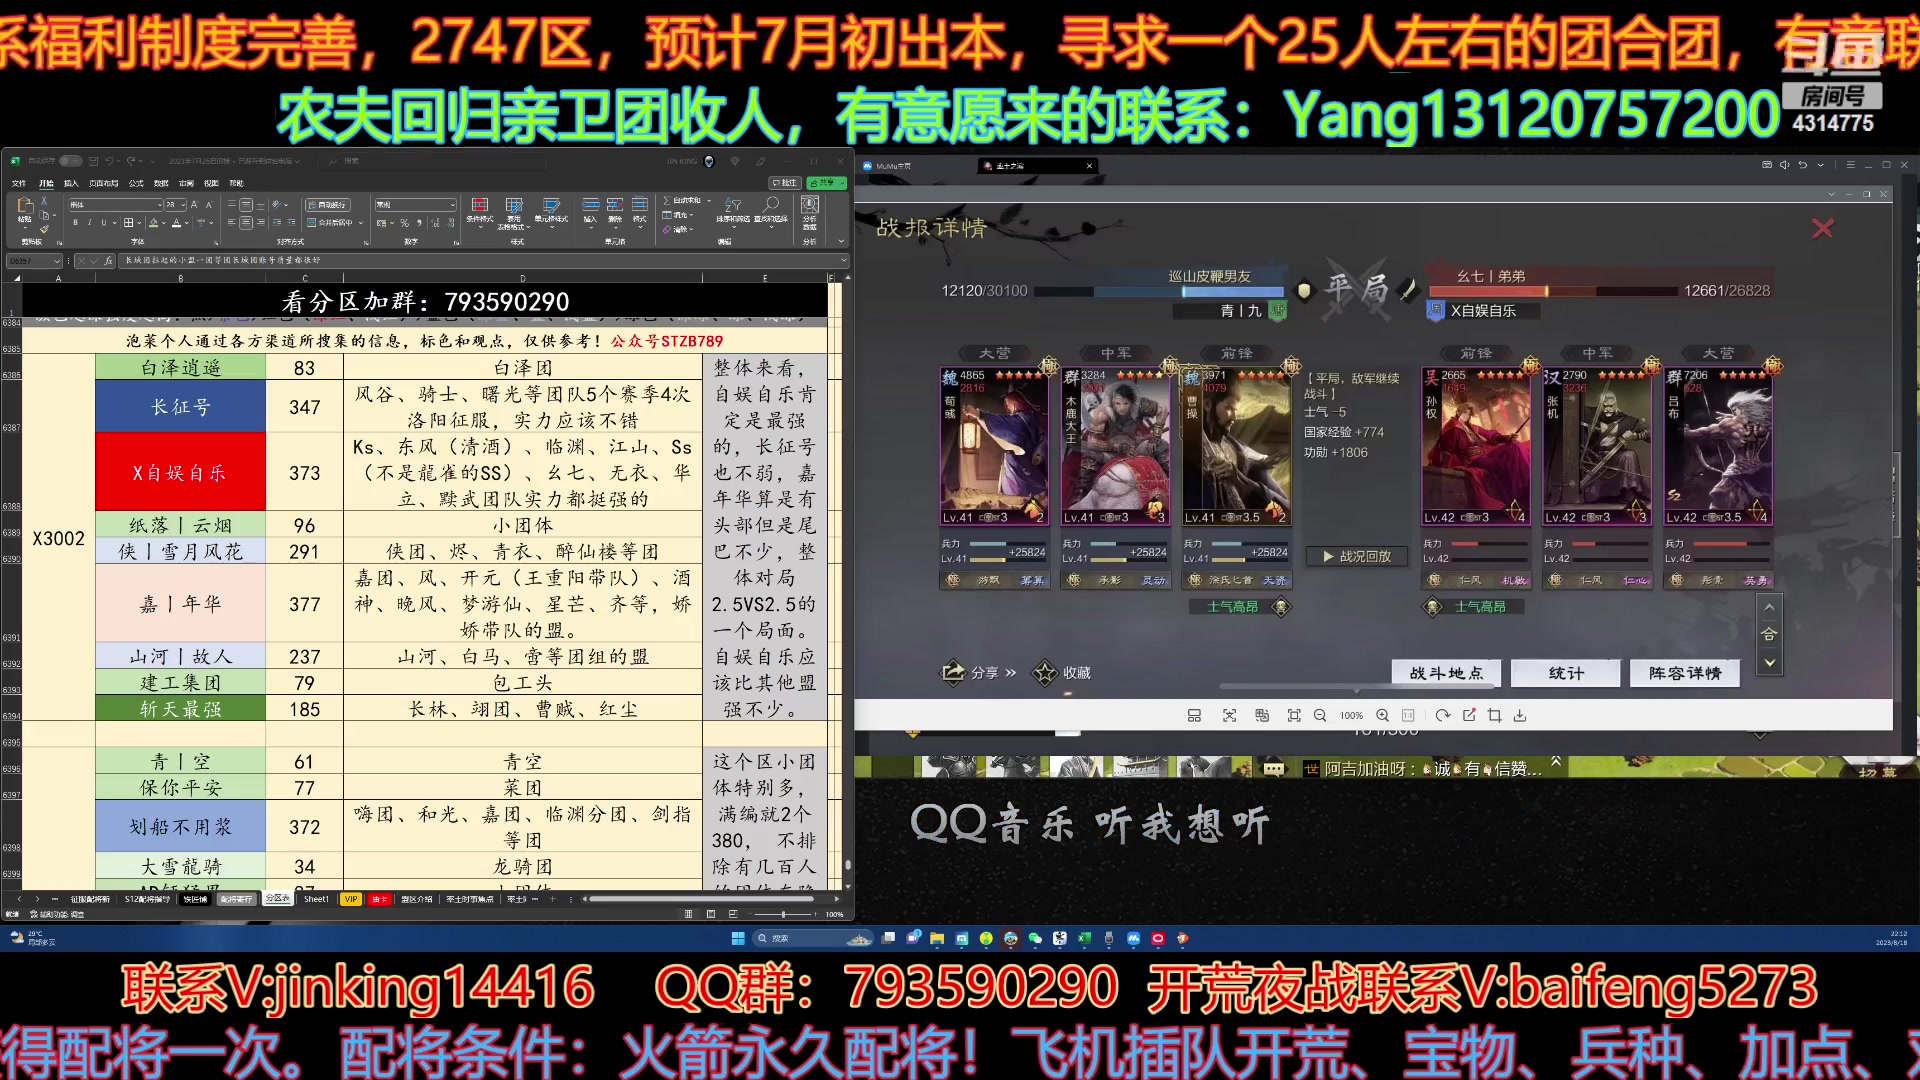Click the font color swatch (red A)

(x=176, y=223)
